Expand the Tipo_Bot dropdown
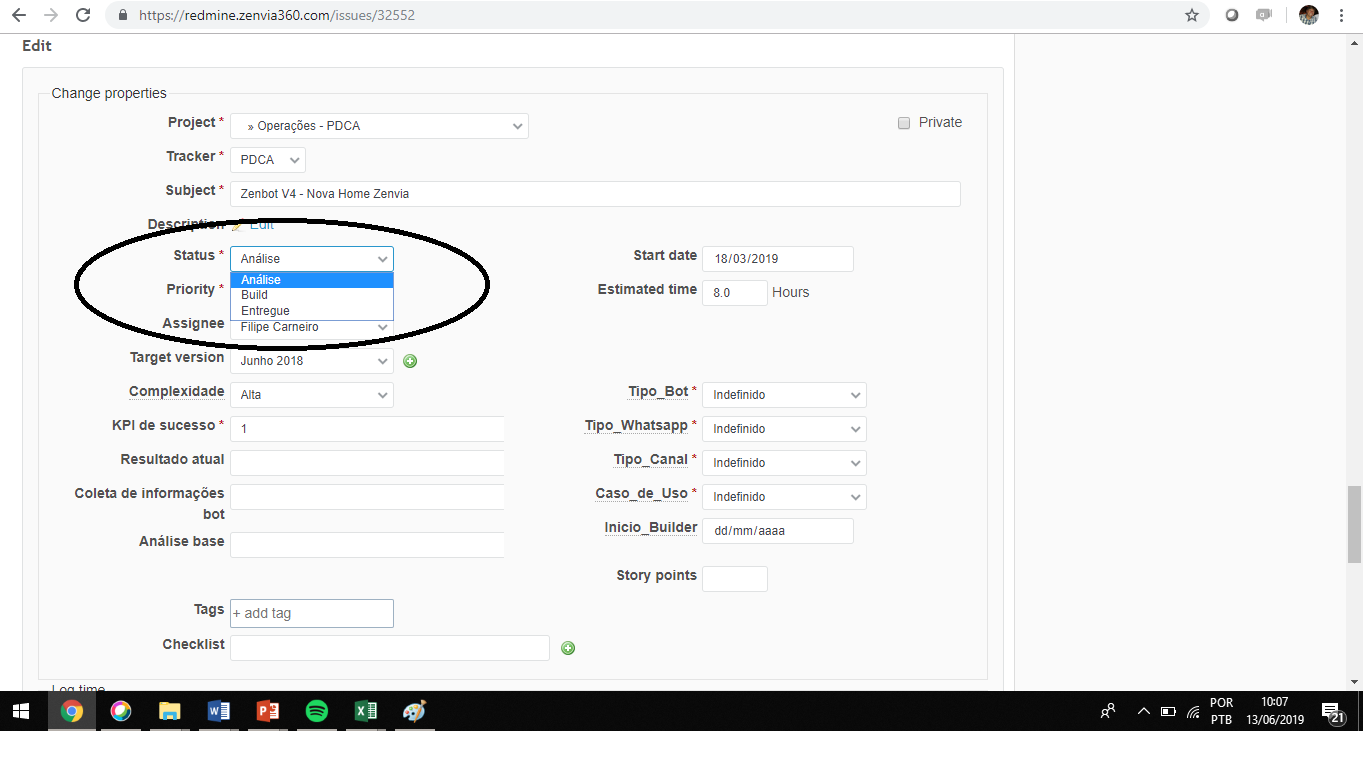Viewport: 1366px width, 768px height. pyautogui.click(x=784, y=395)
